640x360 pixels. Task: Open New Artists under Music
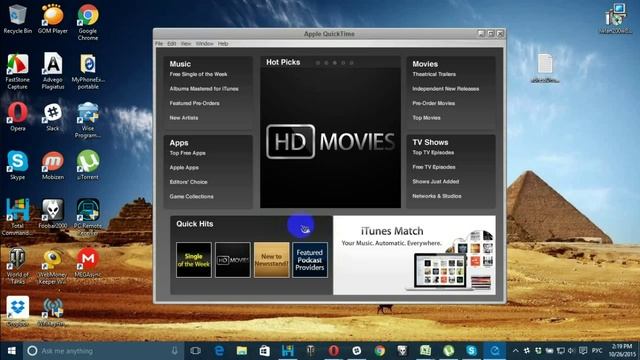coord(184,118)
